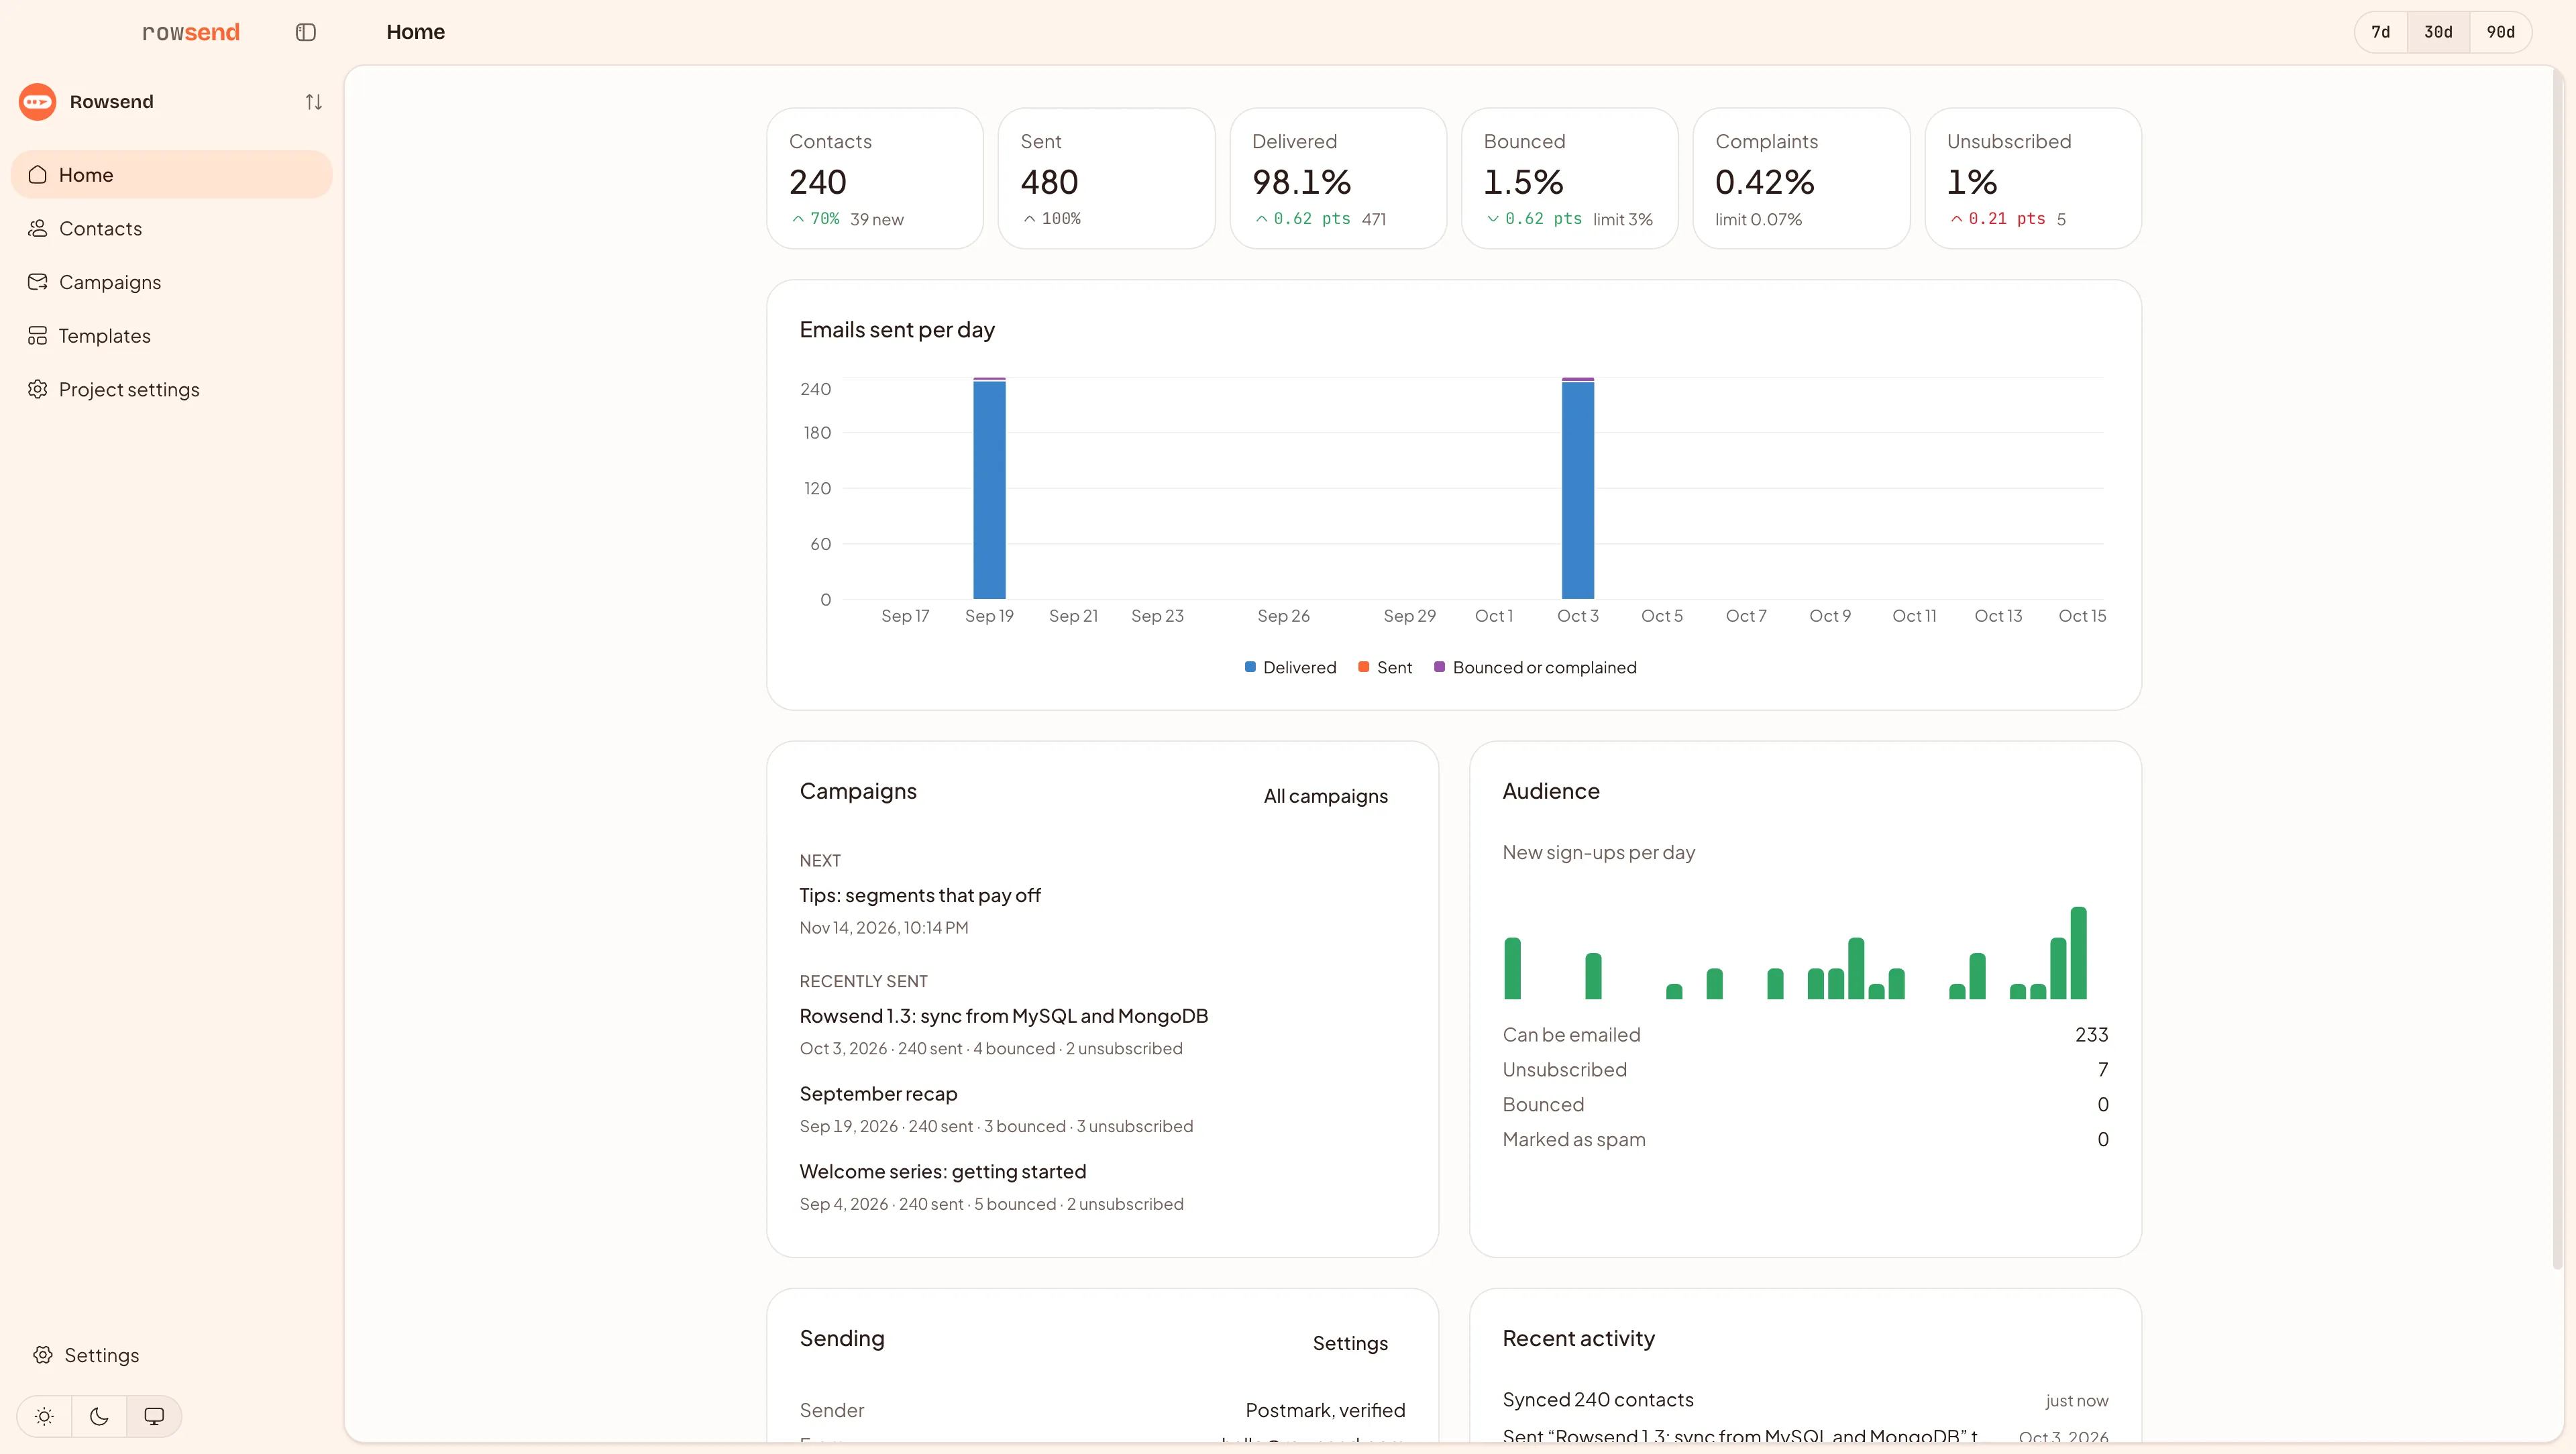Open the All campaigns link
Viewport: 2576px width, 1454px height.
coord(1325,796)
